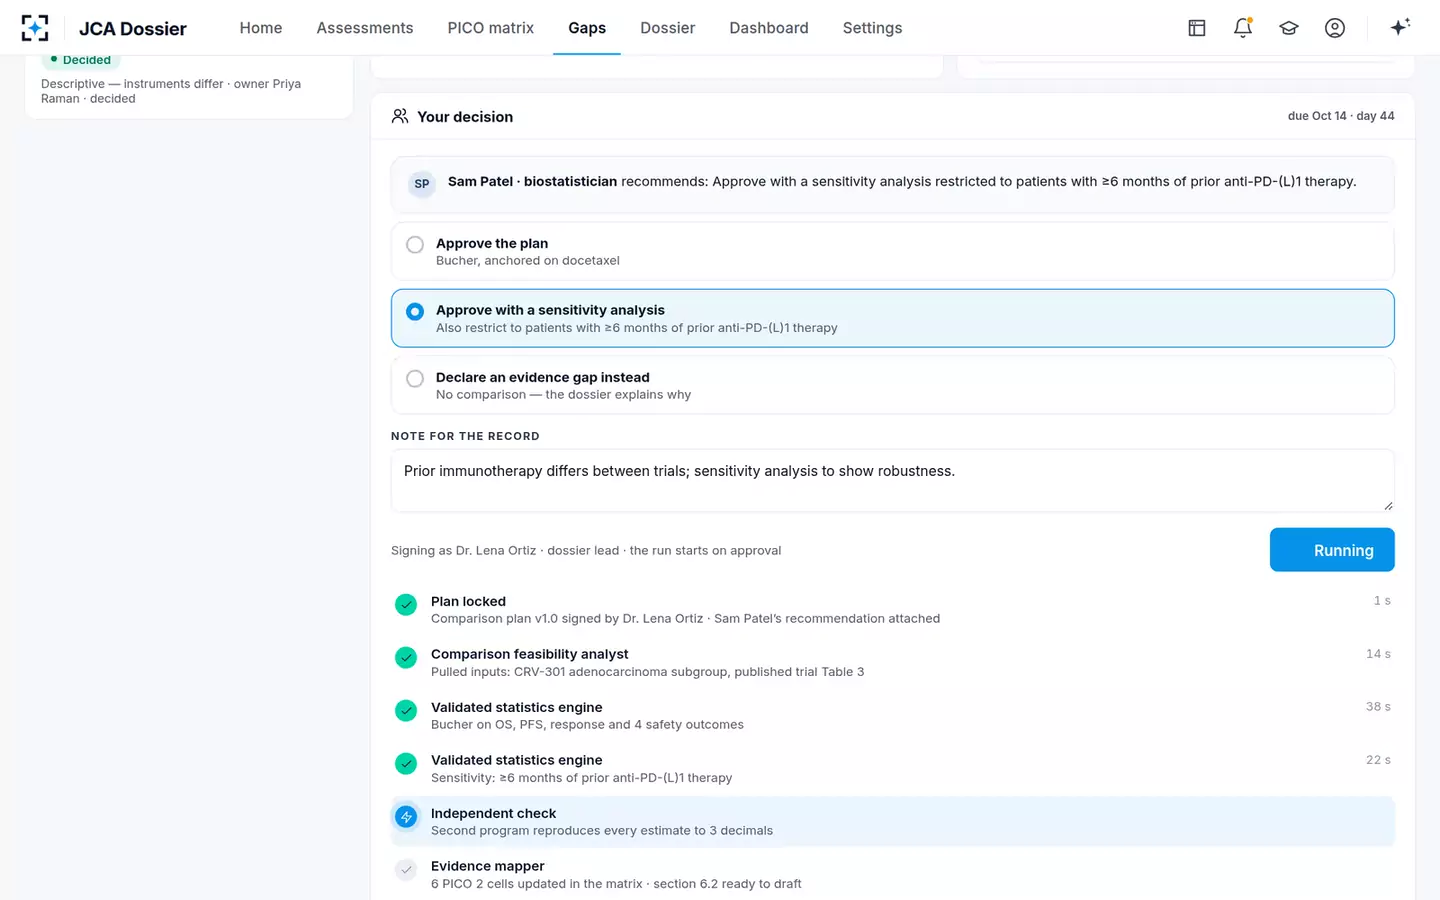1440x900 pixels.
Task: Click the blue Independent check status icon
Action: click(406, 817)
